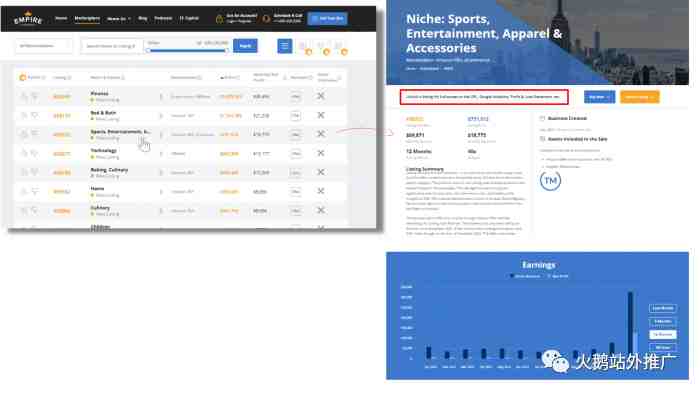Image resolution: width=700 pixels, height=394 pixels.
Task: Toggle the Gross Revenue legend in Earnings chart
Action: coord(525,276)
